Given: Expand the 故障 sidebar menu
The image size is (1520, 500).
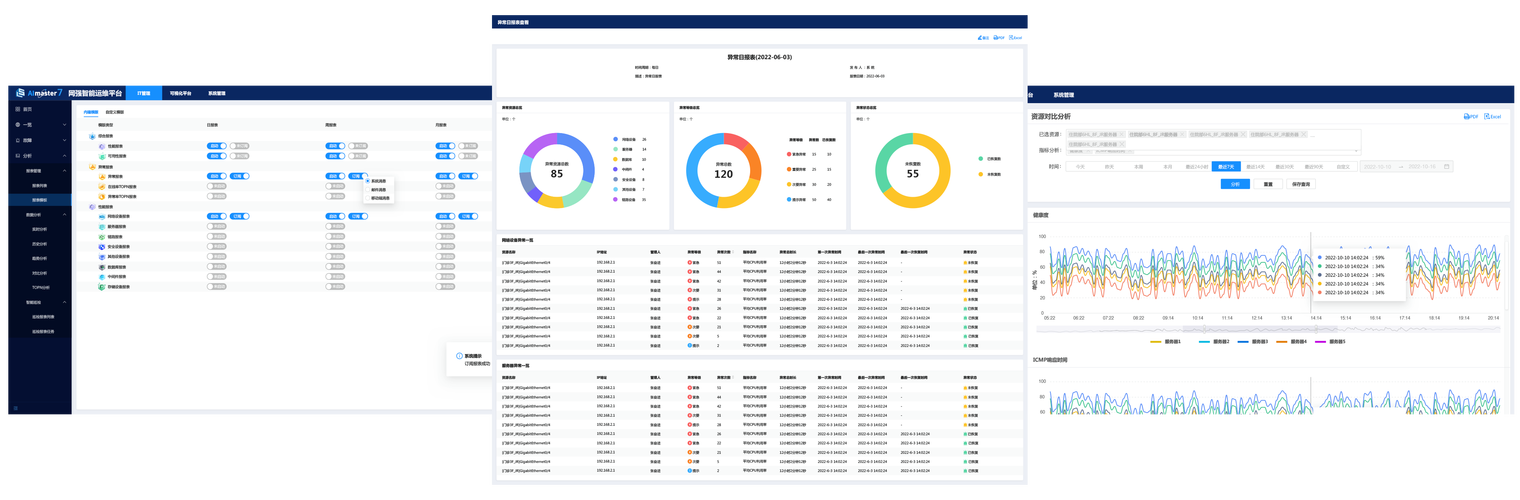Looking at the screenshot, I should pos(66,140).
